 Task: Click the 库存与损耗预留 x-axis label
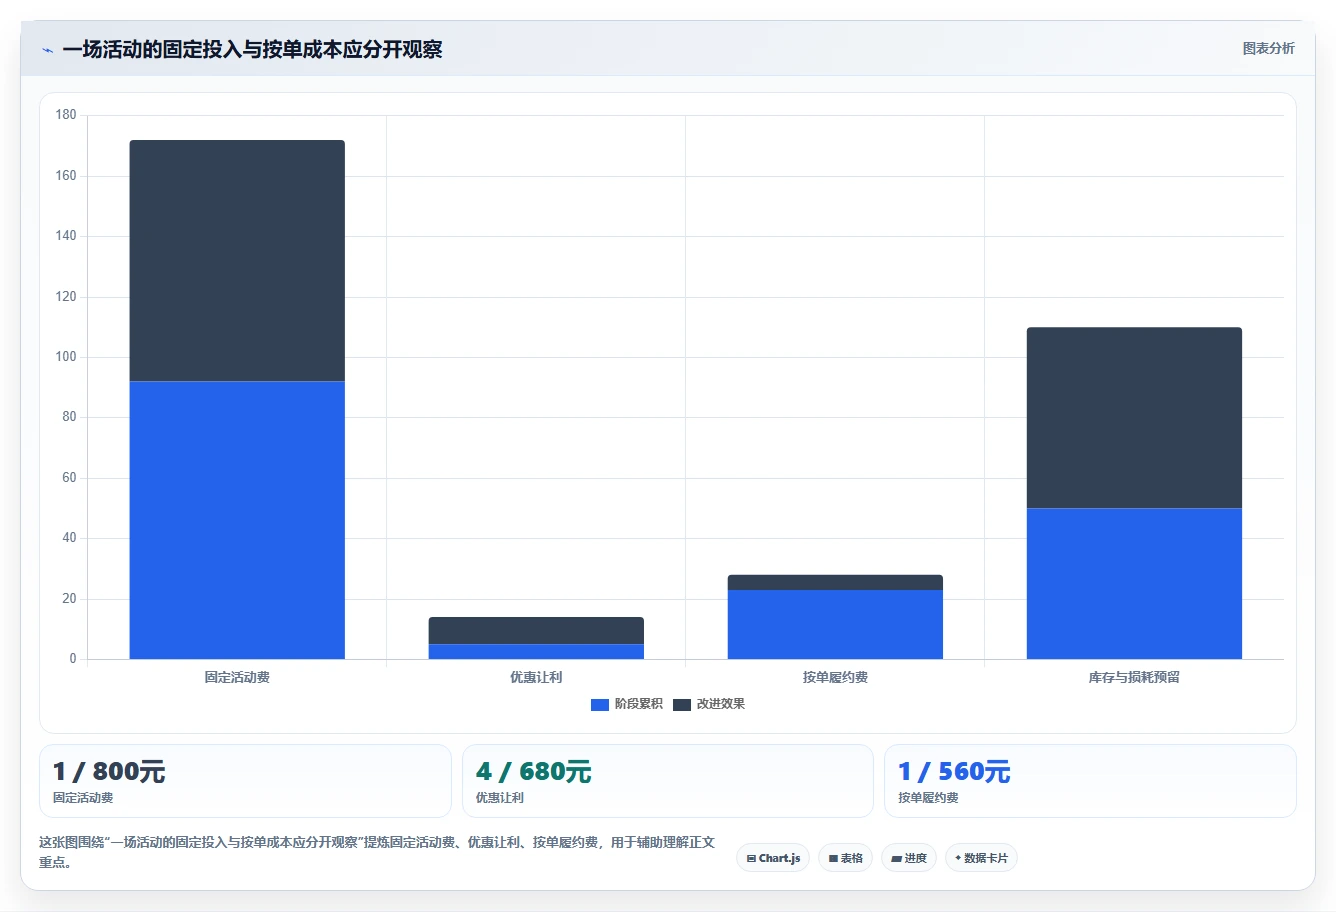point(1134,677)
